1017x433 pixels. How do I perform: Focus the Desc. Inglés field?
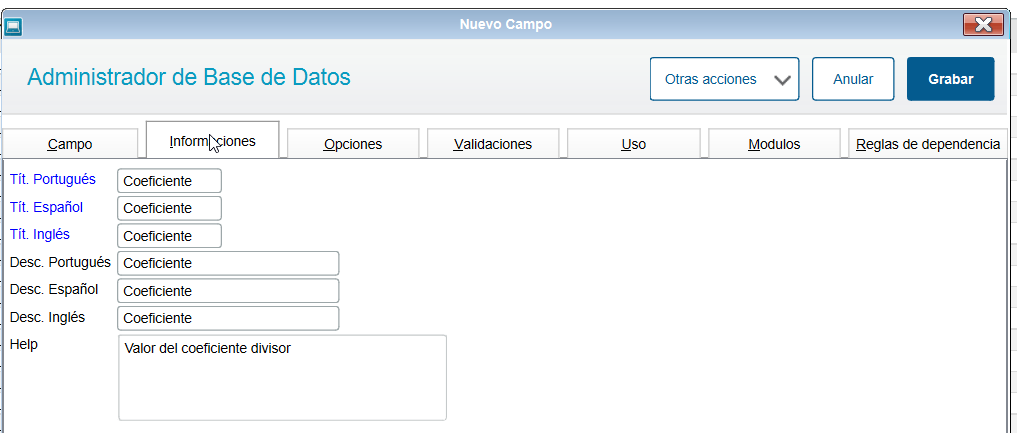point(228,318)
